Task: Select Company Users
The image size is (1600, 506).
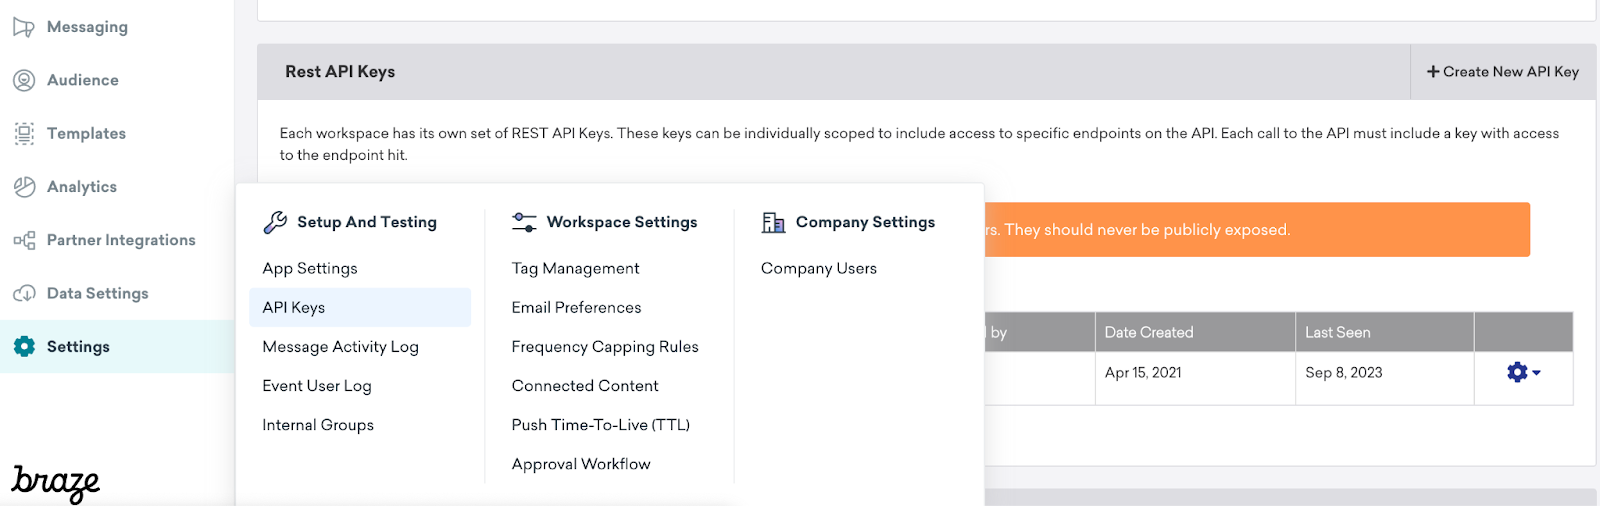Action: (x=819, y=269)
